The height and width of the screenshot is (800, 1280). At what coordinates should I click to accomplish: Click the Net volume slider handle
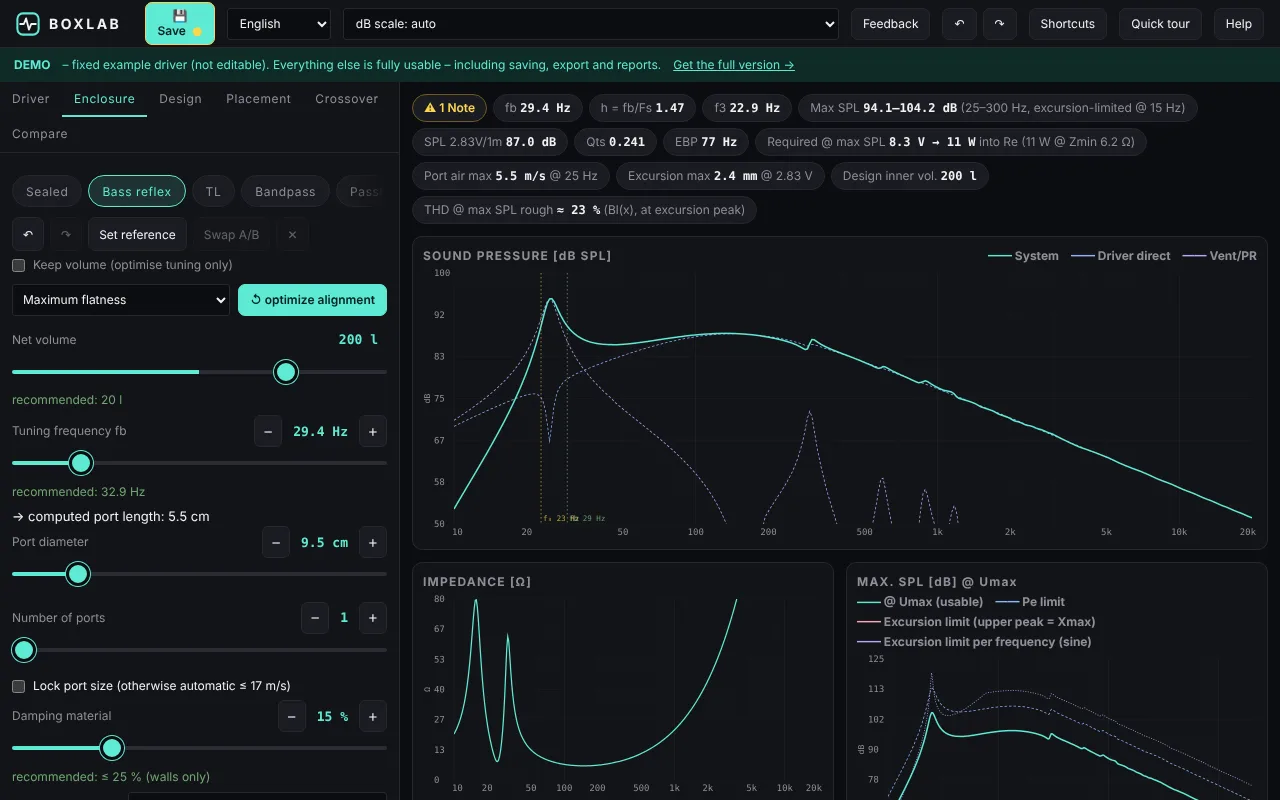[x=286, y=372]
